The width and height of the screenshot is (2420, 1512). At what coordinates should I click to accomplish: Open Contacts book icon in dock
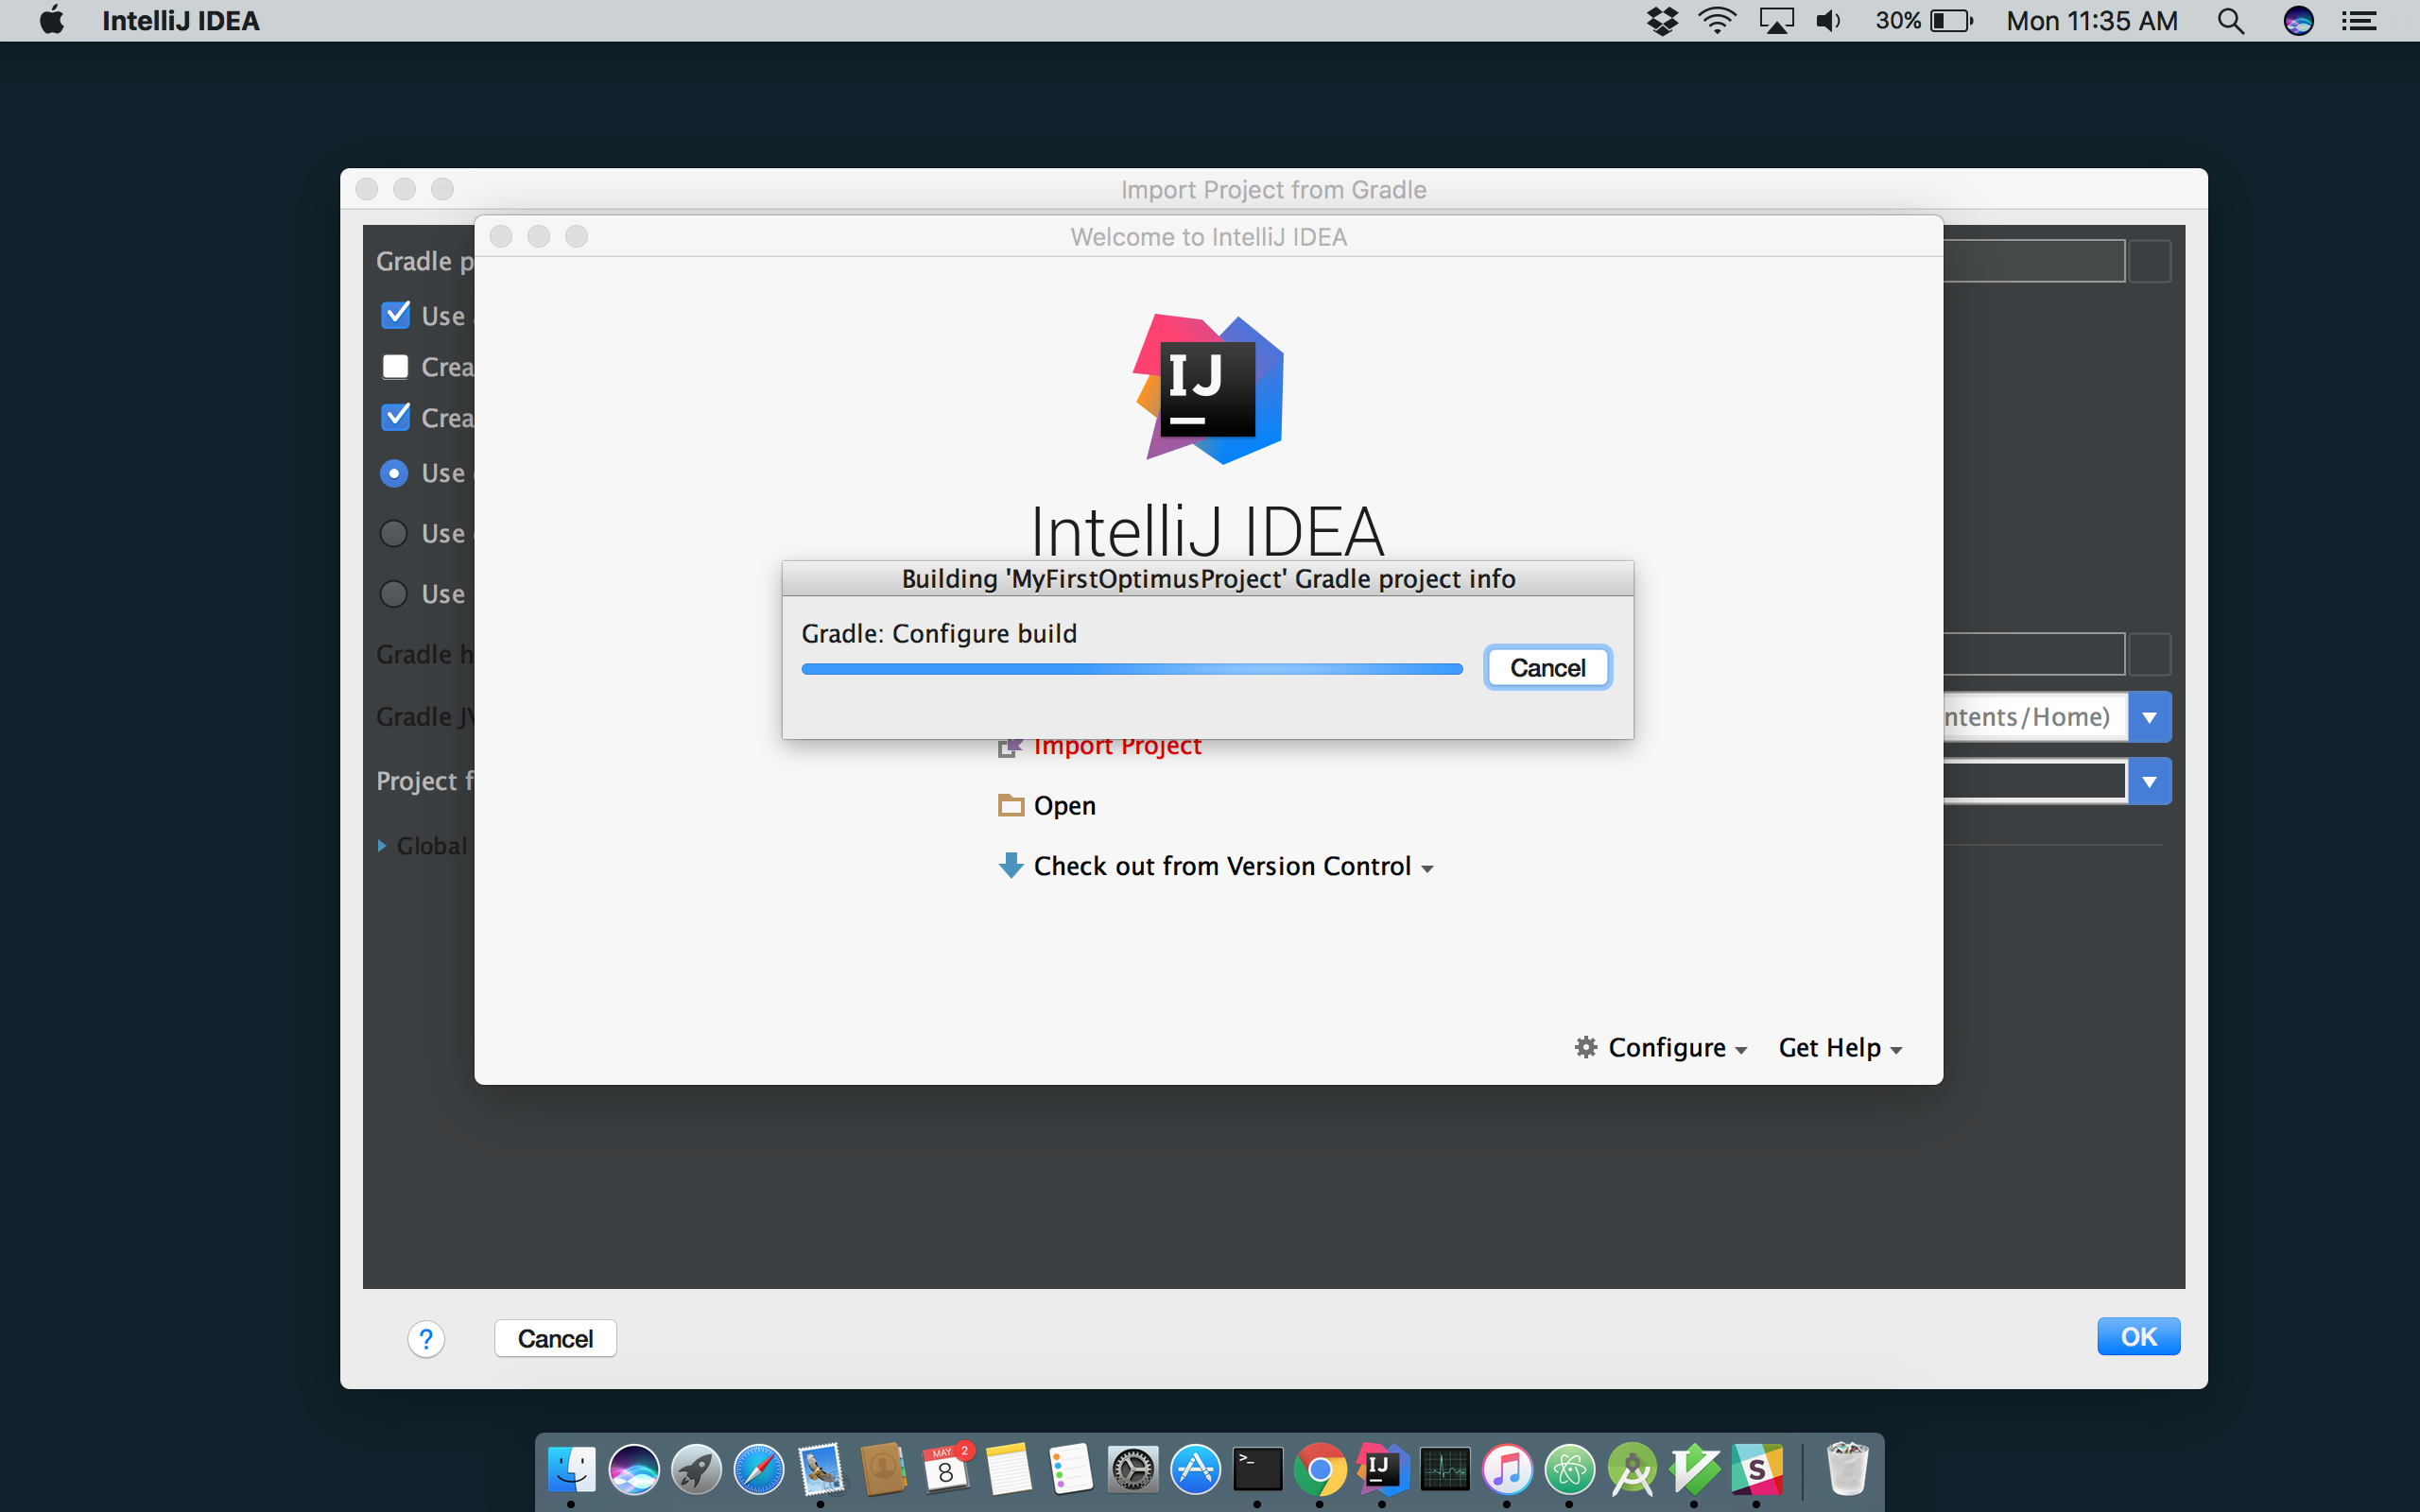[x=883, y=1469]
